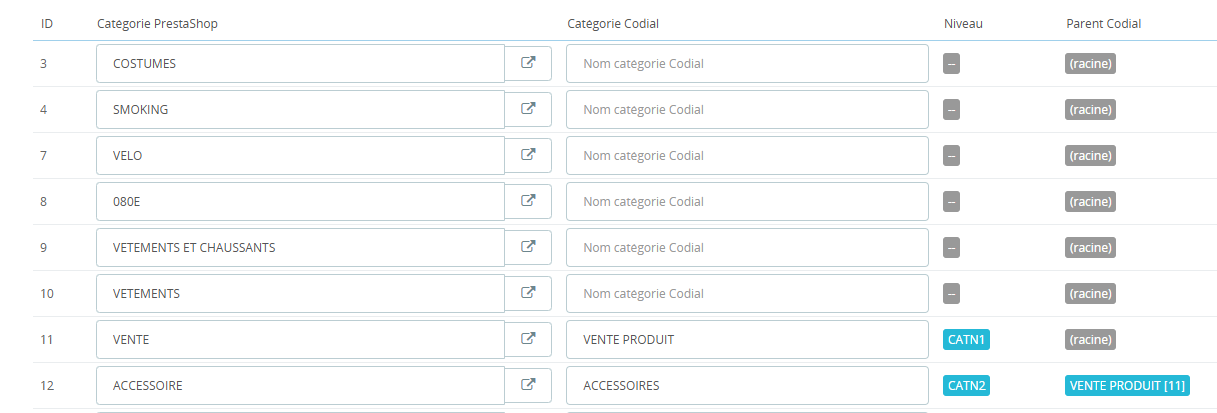Viewport: 1217px width, 413px height.
Task: Click the 080E PrestaShop category field
Action: coord(300,201)
